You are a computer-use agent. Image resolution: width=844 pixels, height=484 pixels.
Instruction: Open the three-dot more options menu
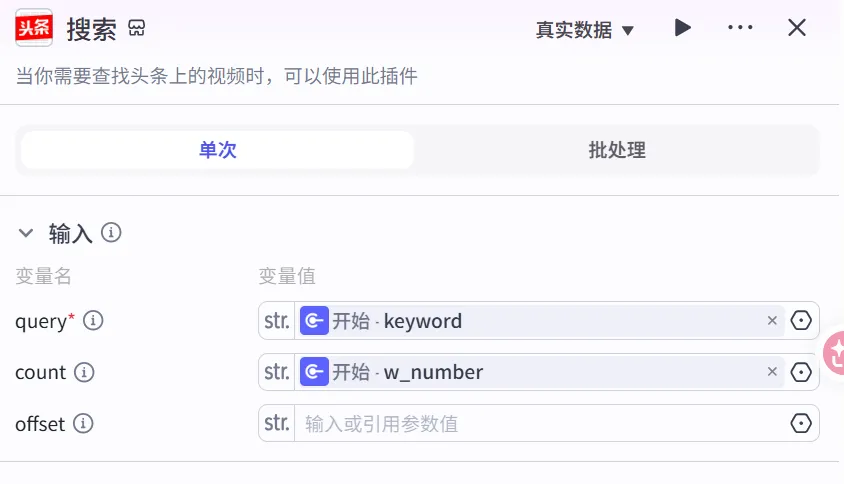point(740,28)
